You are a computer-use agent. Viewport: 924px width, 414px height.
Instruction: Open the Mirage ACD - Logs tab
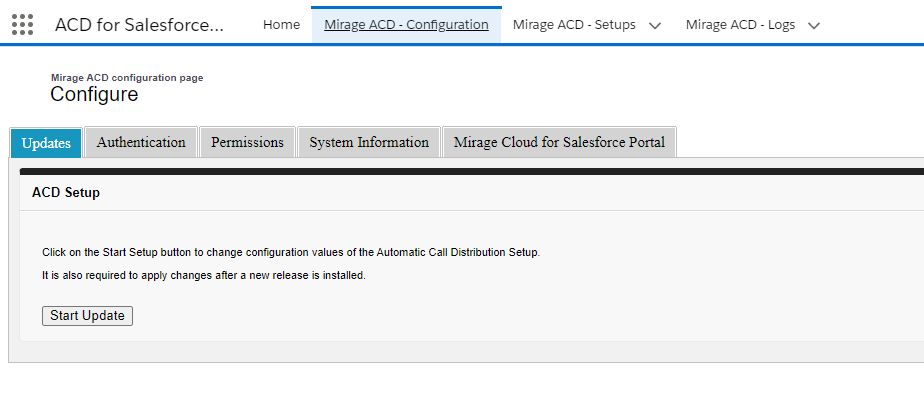(740, 25)
